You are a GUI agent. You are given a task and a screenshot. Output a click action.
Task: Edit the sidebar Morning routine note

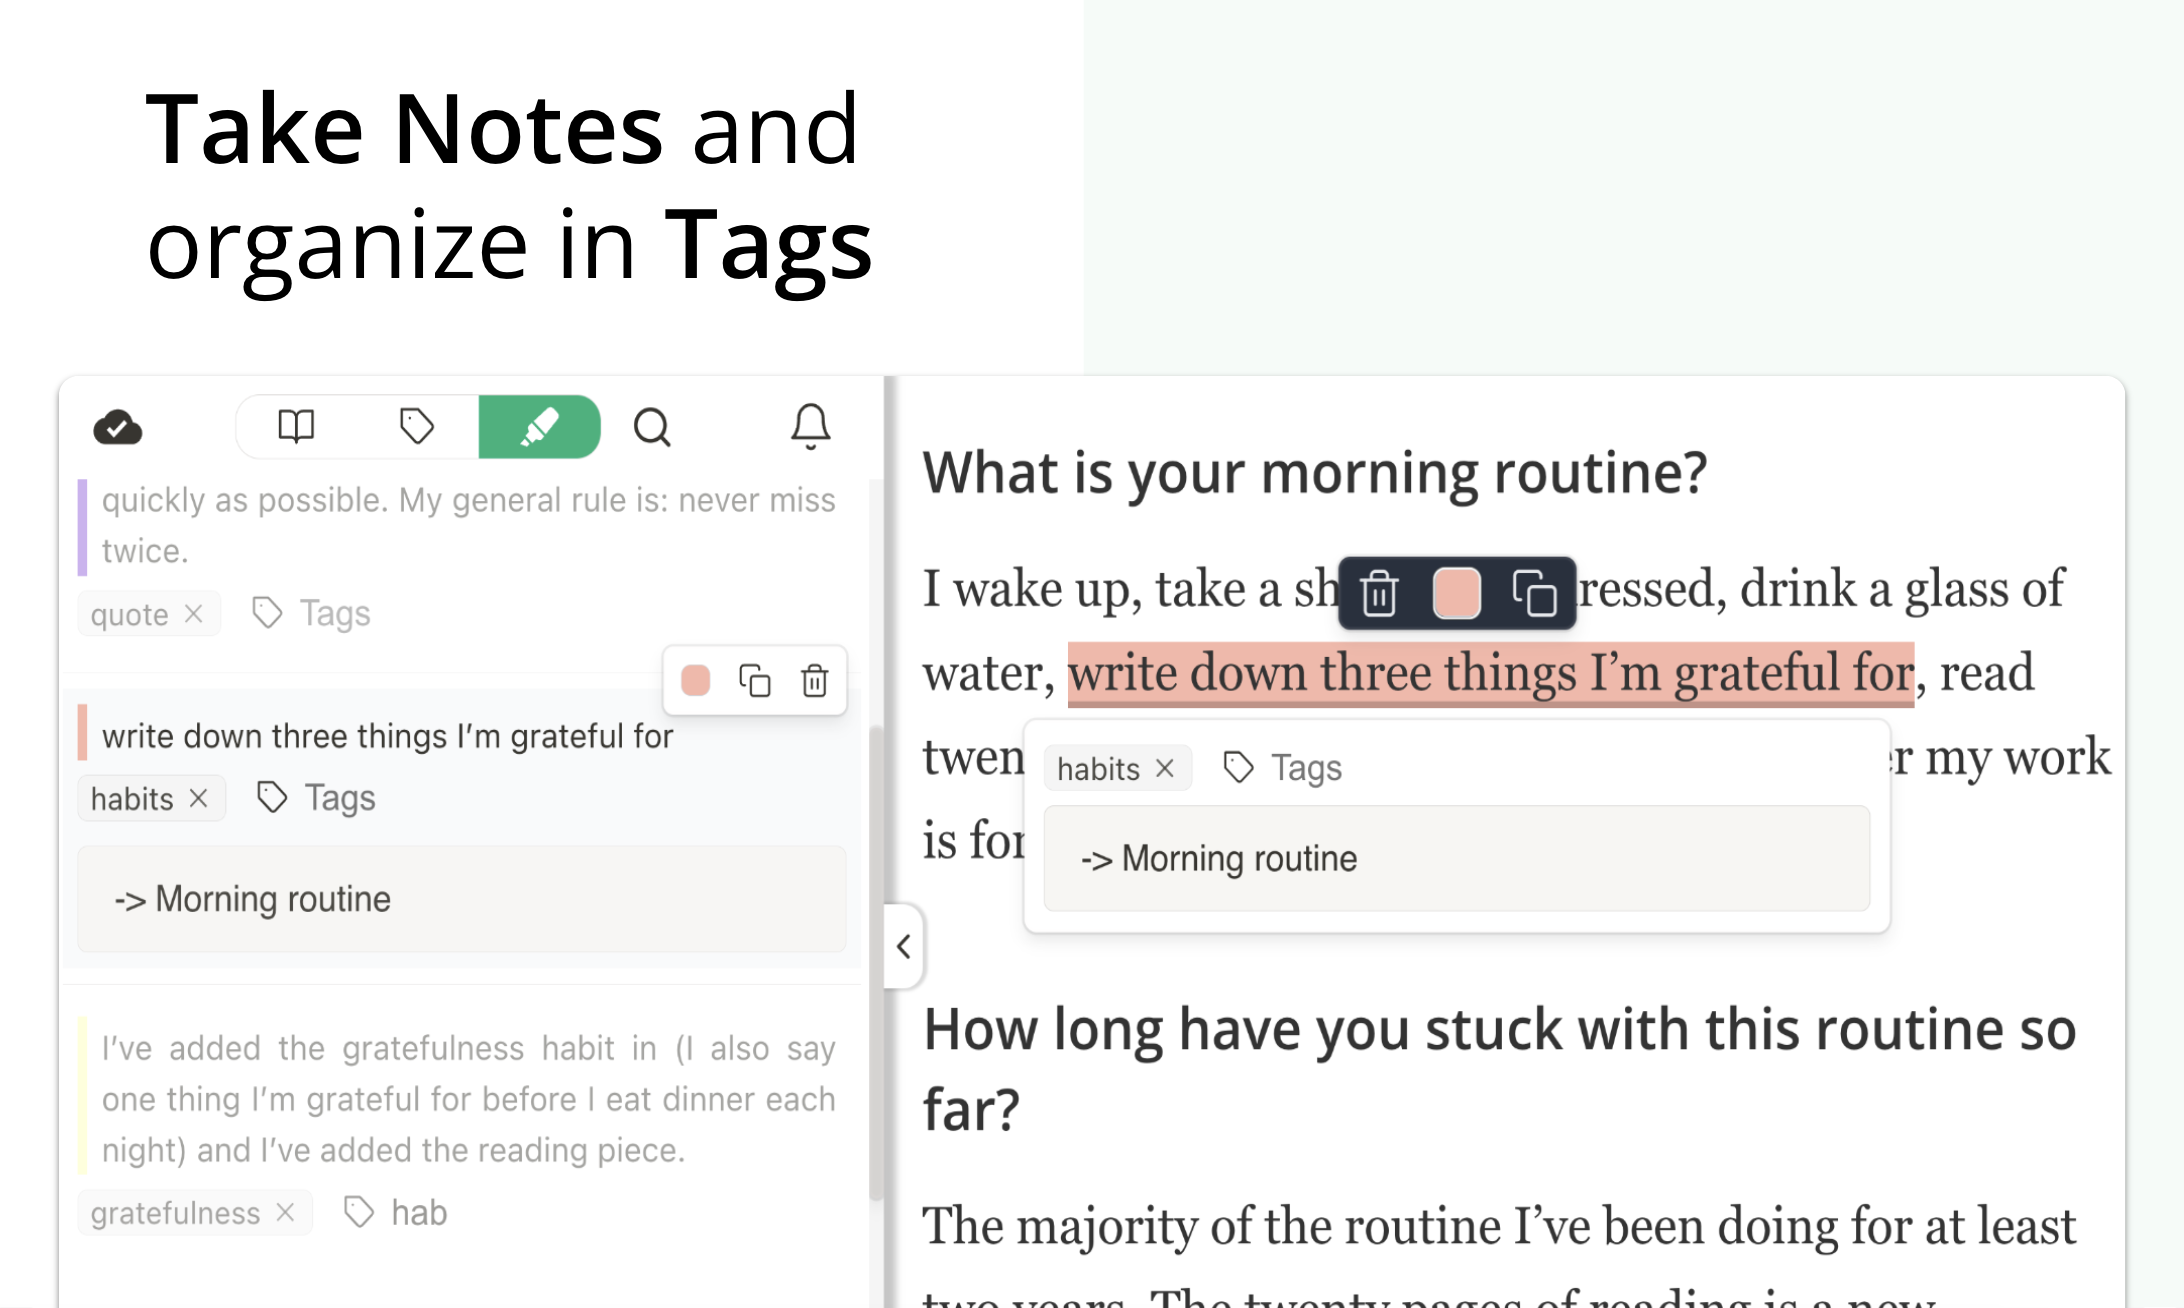pyautogui.click(x=462, y=899)
